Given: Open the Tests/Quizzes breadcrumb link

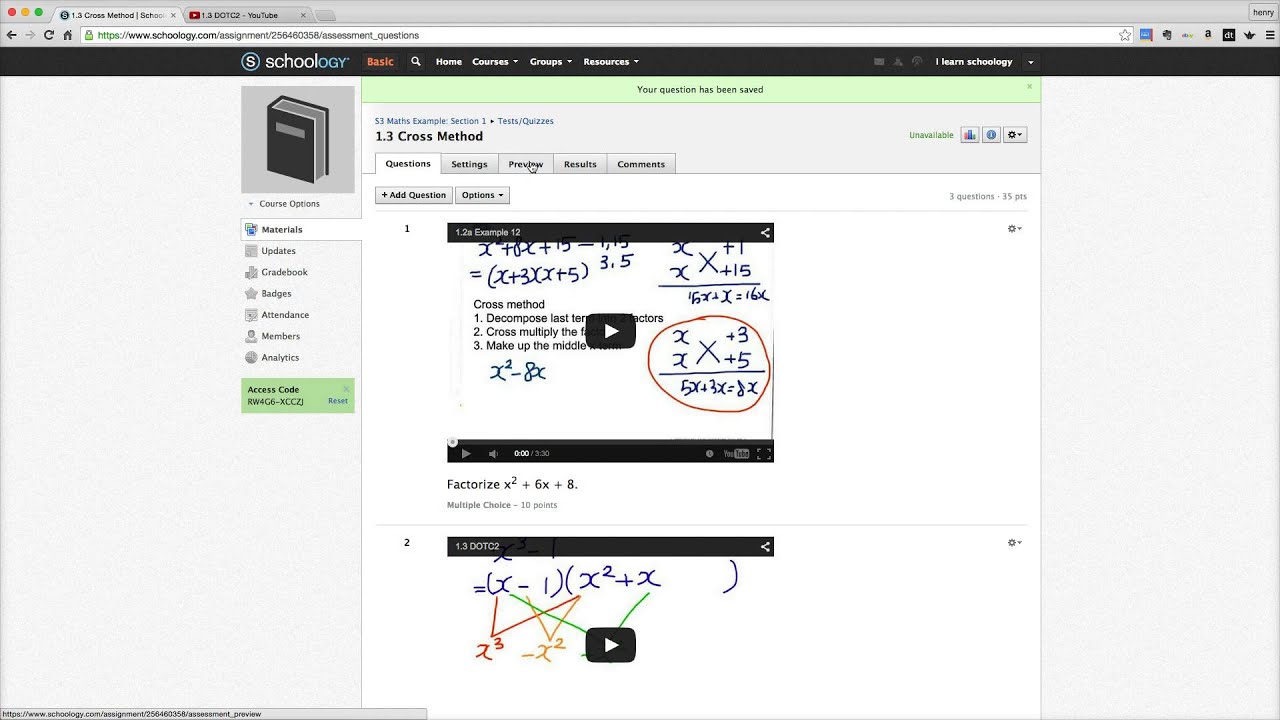Looking at the screenshot, I should click(x=525, y=121).
